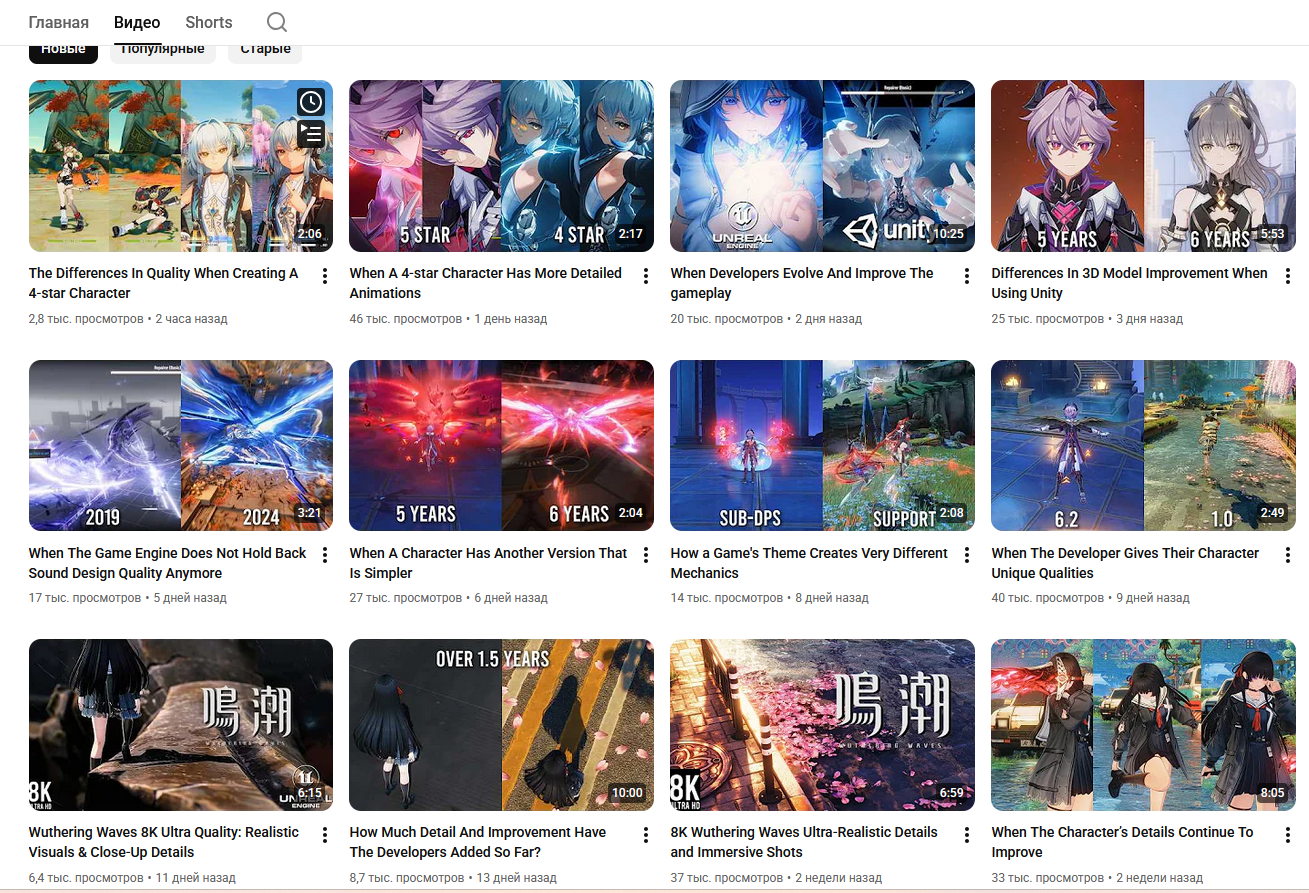Click the '33 тыс. просмотров • 2 недели назад' text
The image size is (1309, 893).
(x=1098, y=878)
